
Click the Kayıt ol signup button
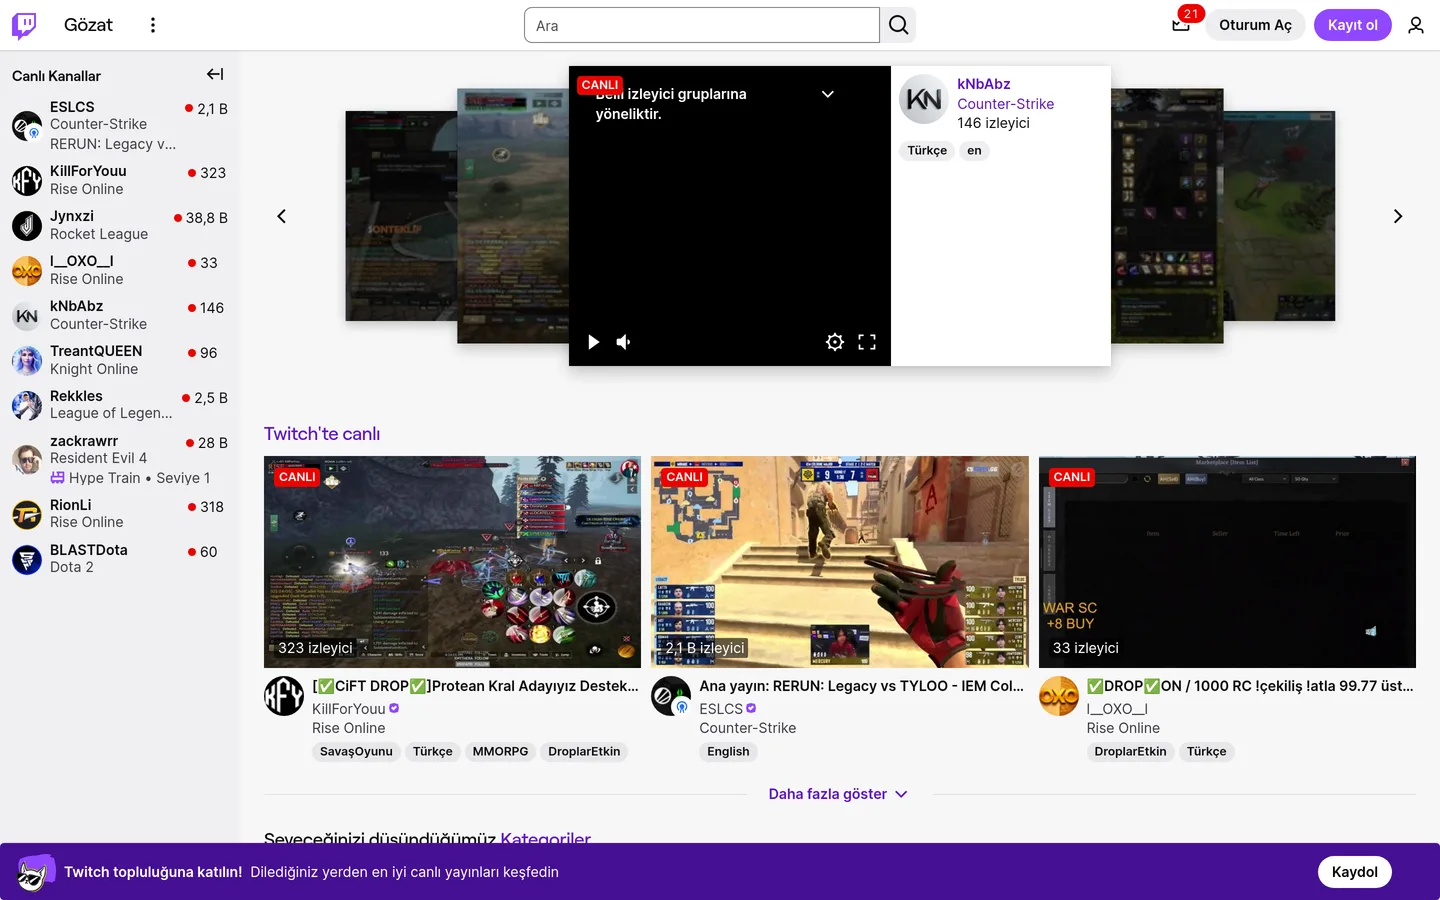click(1352, 25)
